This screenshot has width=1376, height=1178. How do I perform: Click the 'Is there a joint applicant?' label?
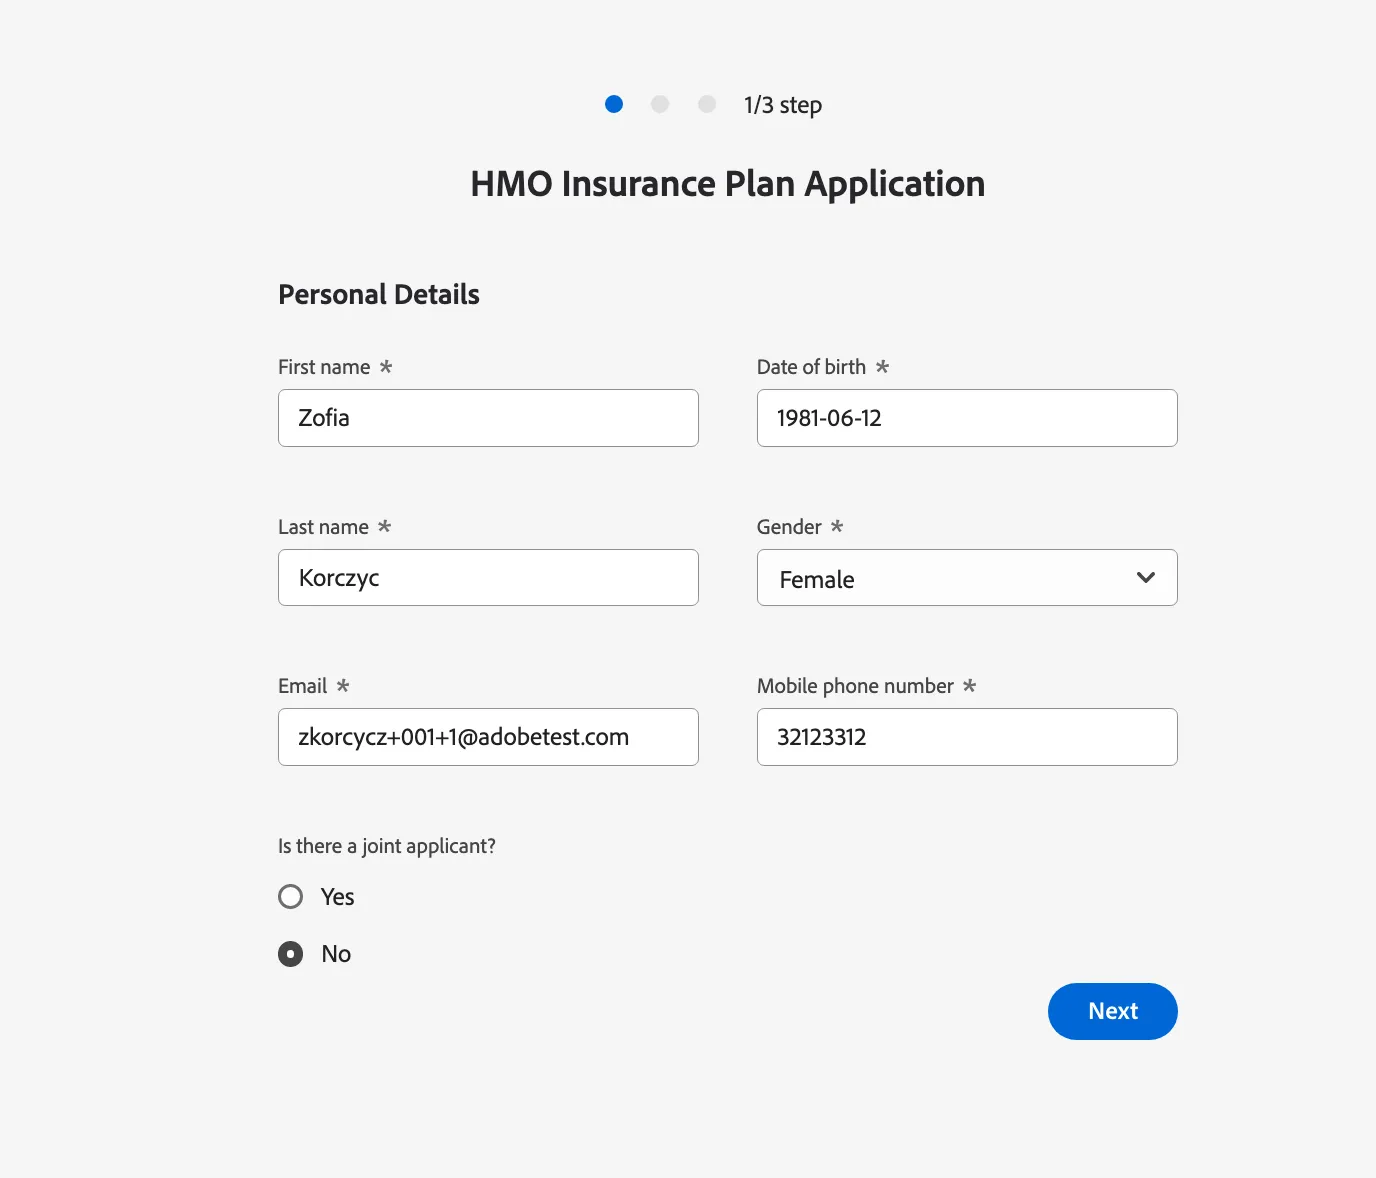point(387,846)
